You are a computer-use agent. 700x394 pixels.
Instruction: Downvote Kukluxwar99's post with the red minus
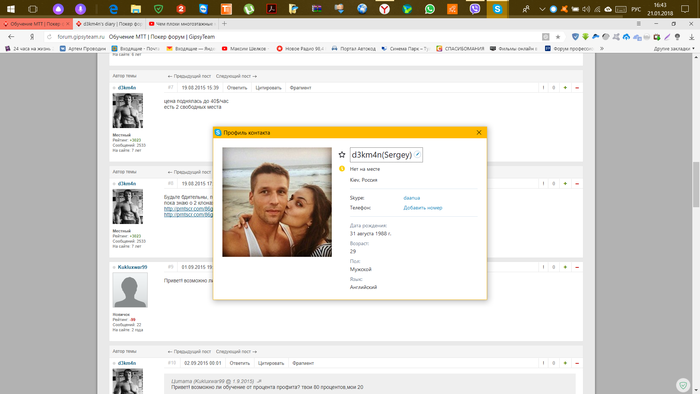(577, 267)
